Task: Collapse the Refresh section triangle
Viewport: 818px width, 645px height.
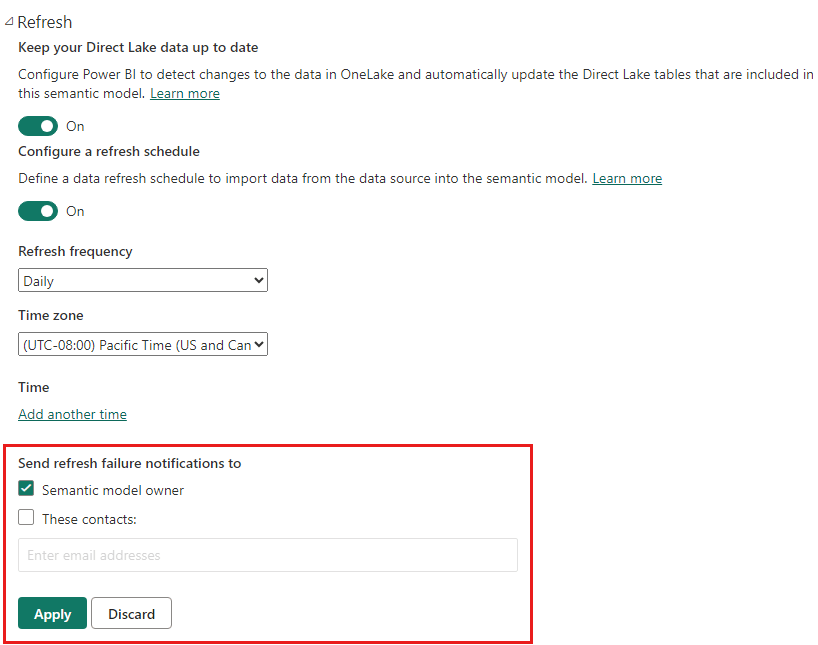Action: tap(9, 22)
